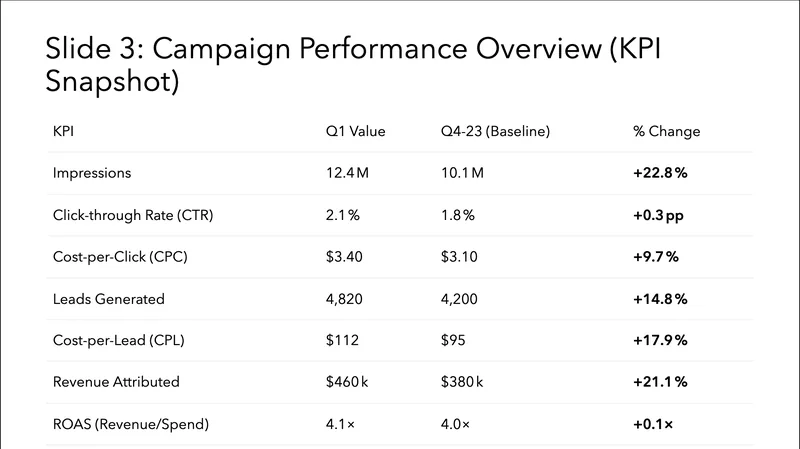This screenshot has height=449, width=800.
Task: Click the $460 k revenue value
Action: (348, 383)
